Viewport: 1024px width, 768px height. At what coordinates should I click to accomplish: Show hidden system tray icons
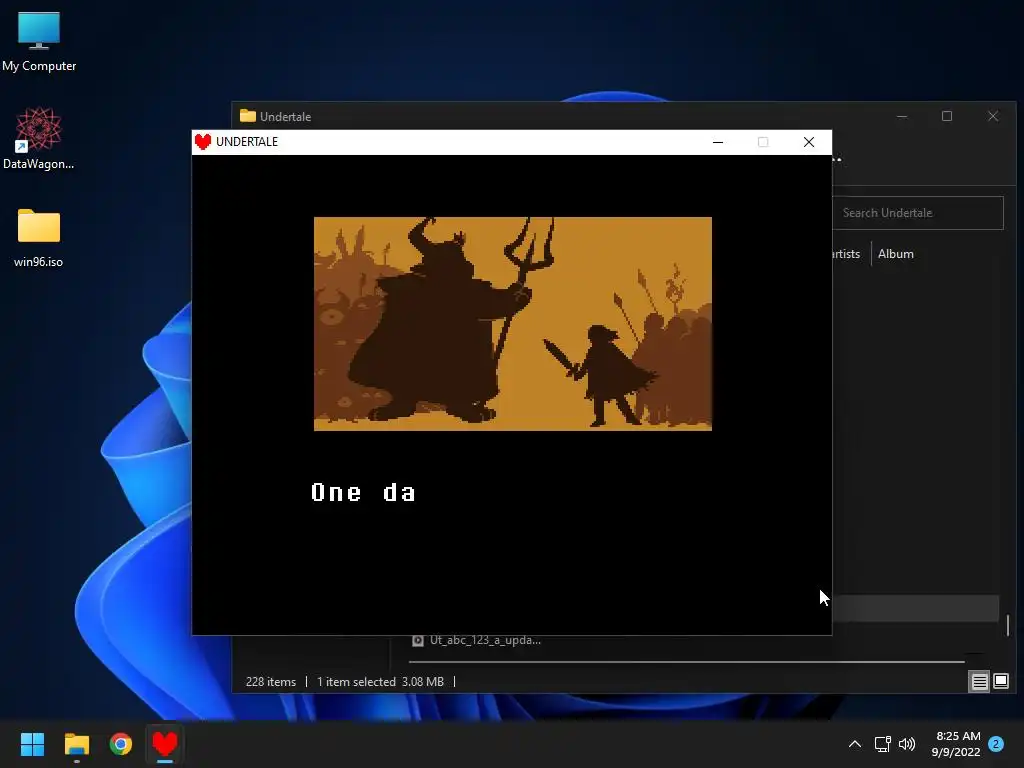pyautogui.click(x=854, y=744)
